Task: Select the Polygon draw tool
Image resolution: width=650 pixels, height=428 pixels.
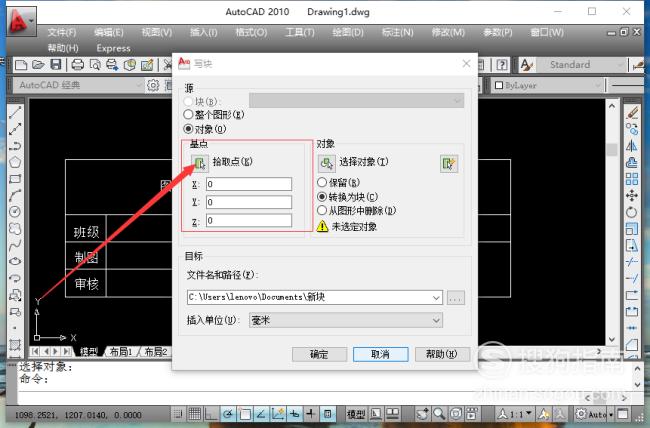Action: (15, 162)
